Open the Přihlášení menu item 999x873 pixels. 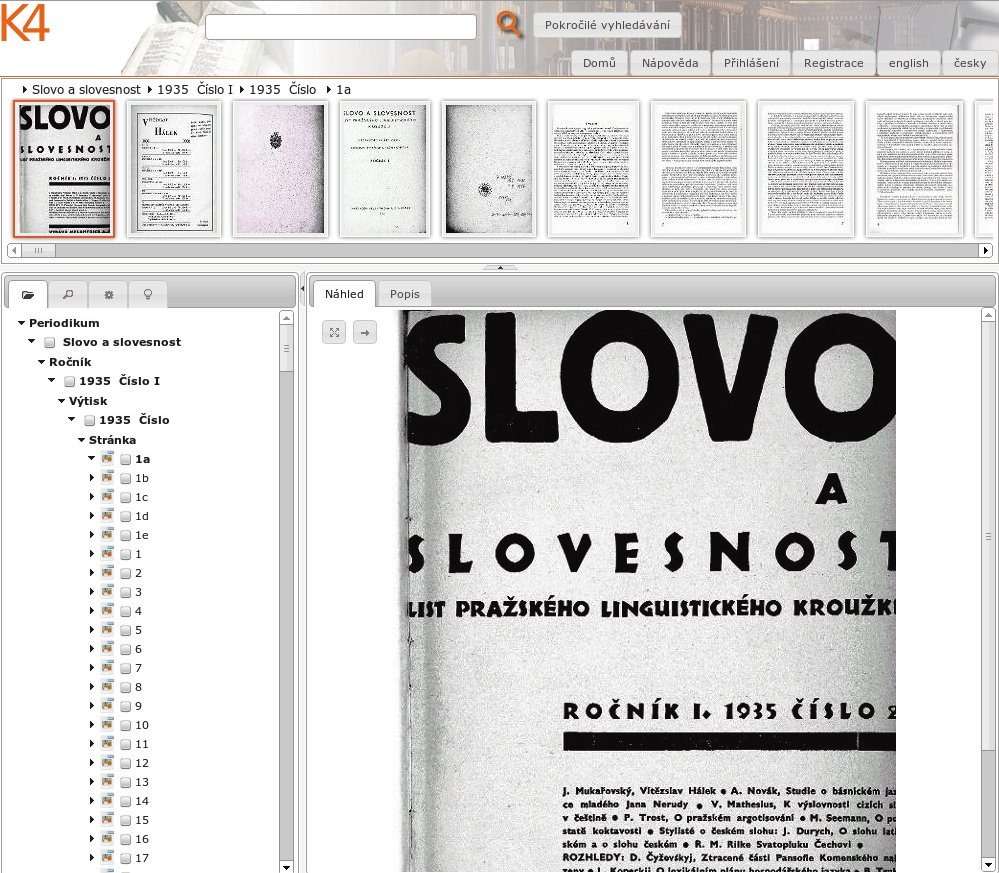pyautogui.click(x=751, y=62)
